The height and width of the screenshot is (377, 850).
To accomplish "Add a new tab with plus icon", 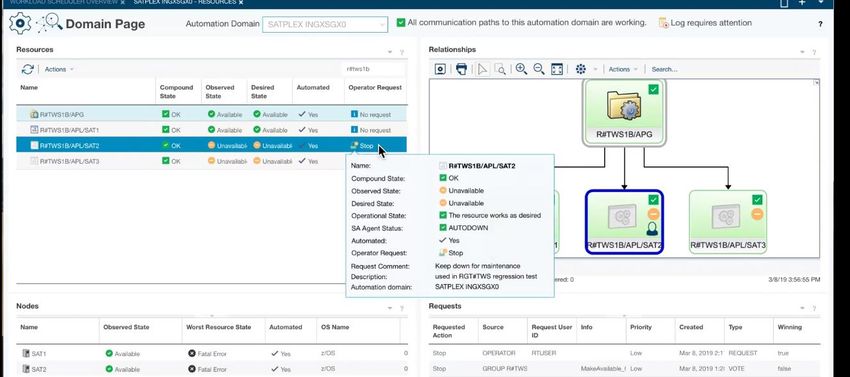I will coord(802,3).
